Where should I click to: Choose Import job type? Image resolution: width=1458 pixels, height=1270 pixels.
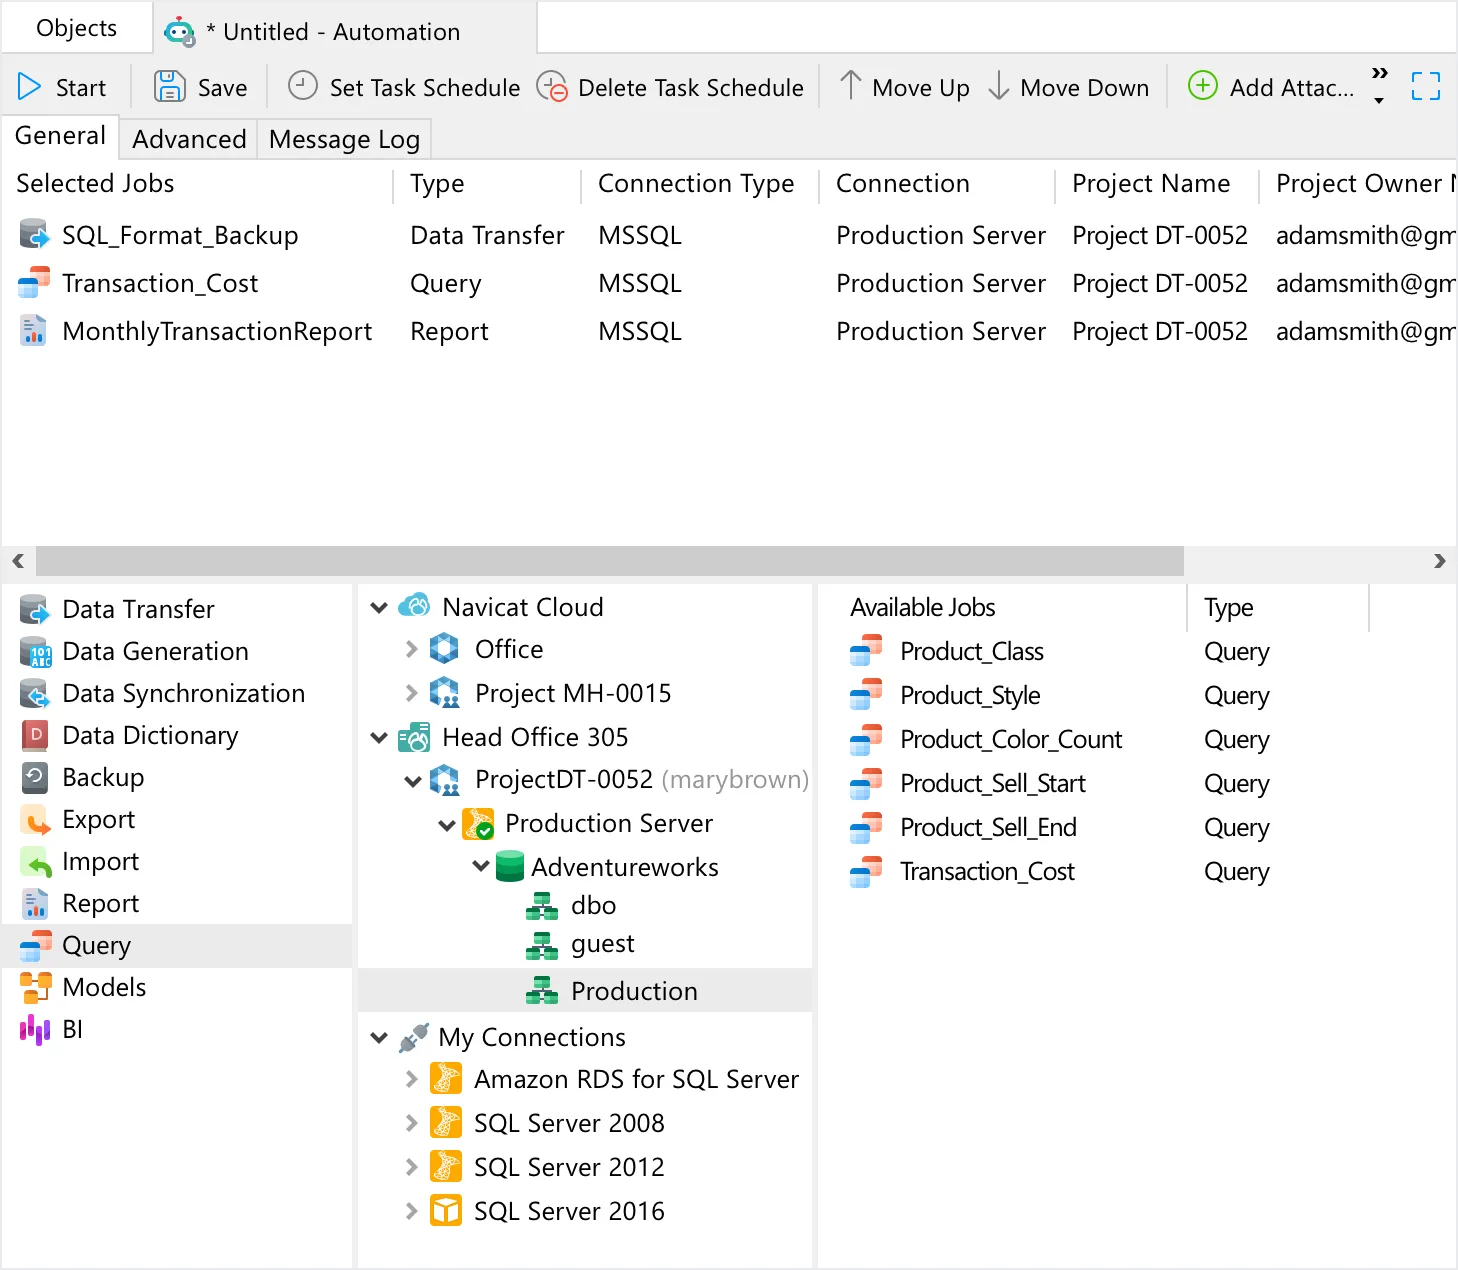pyautogui.click(x=178, y=861)
